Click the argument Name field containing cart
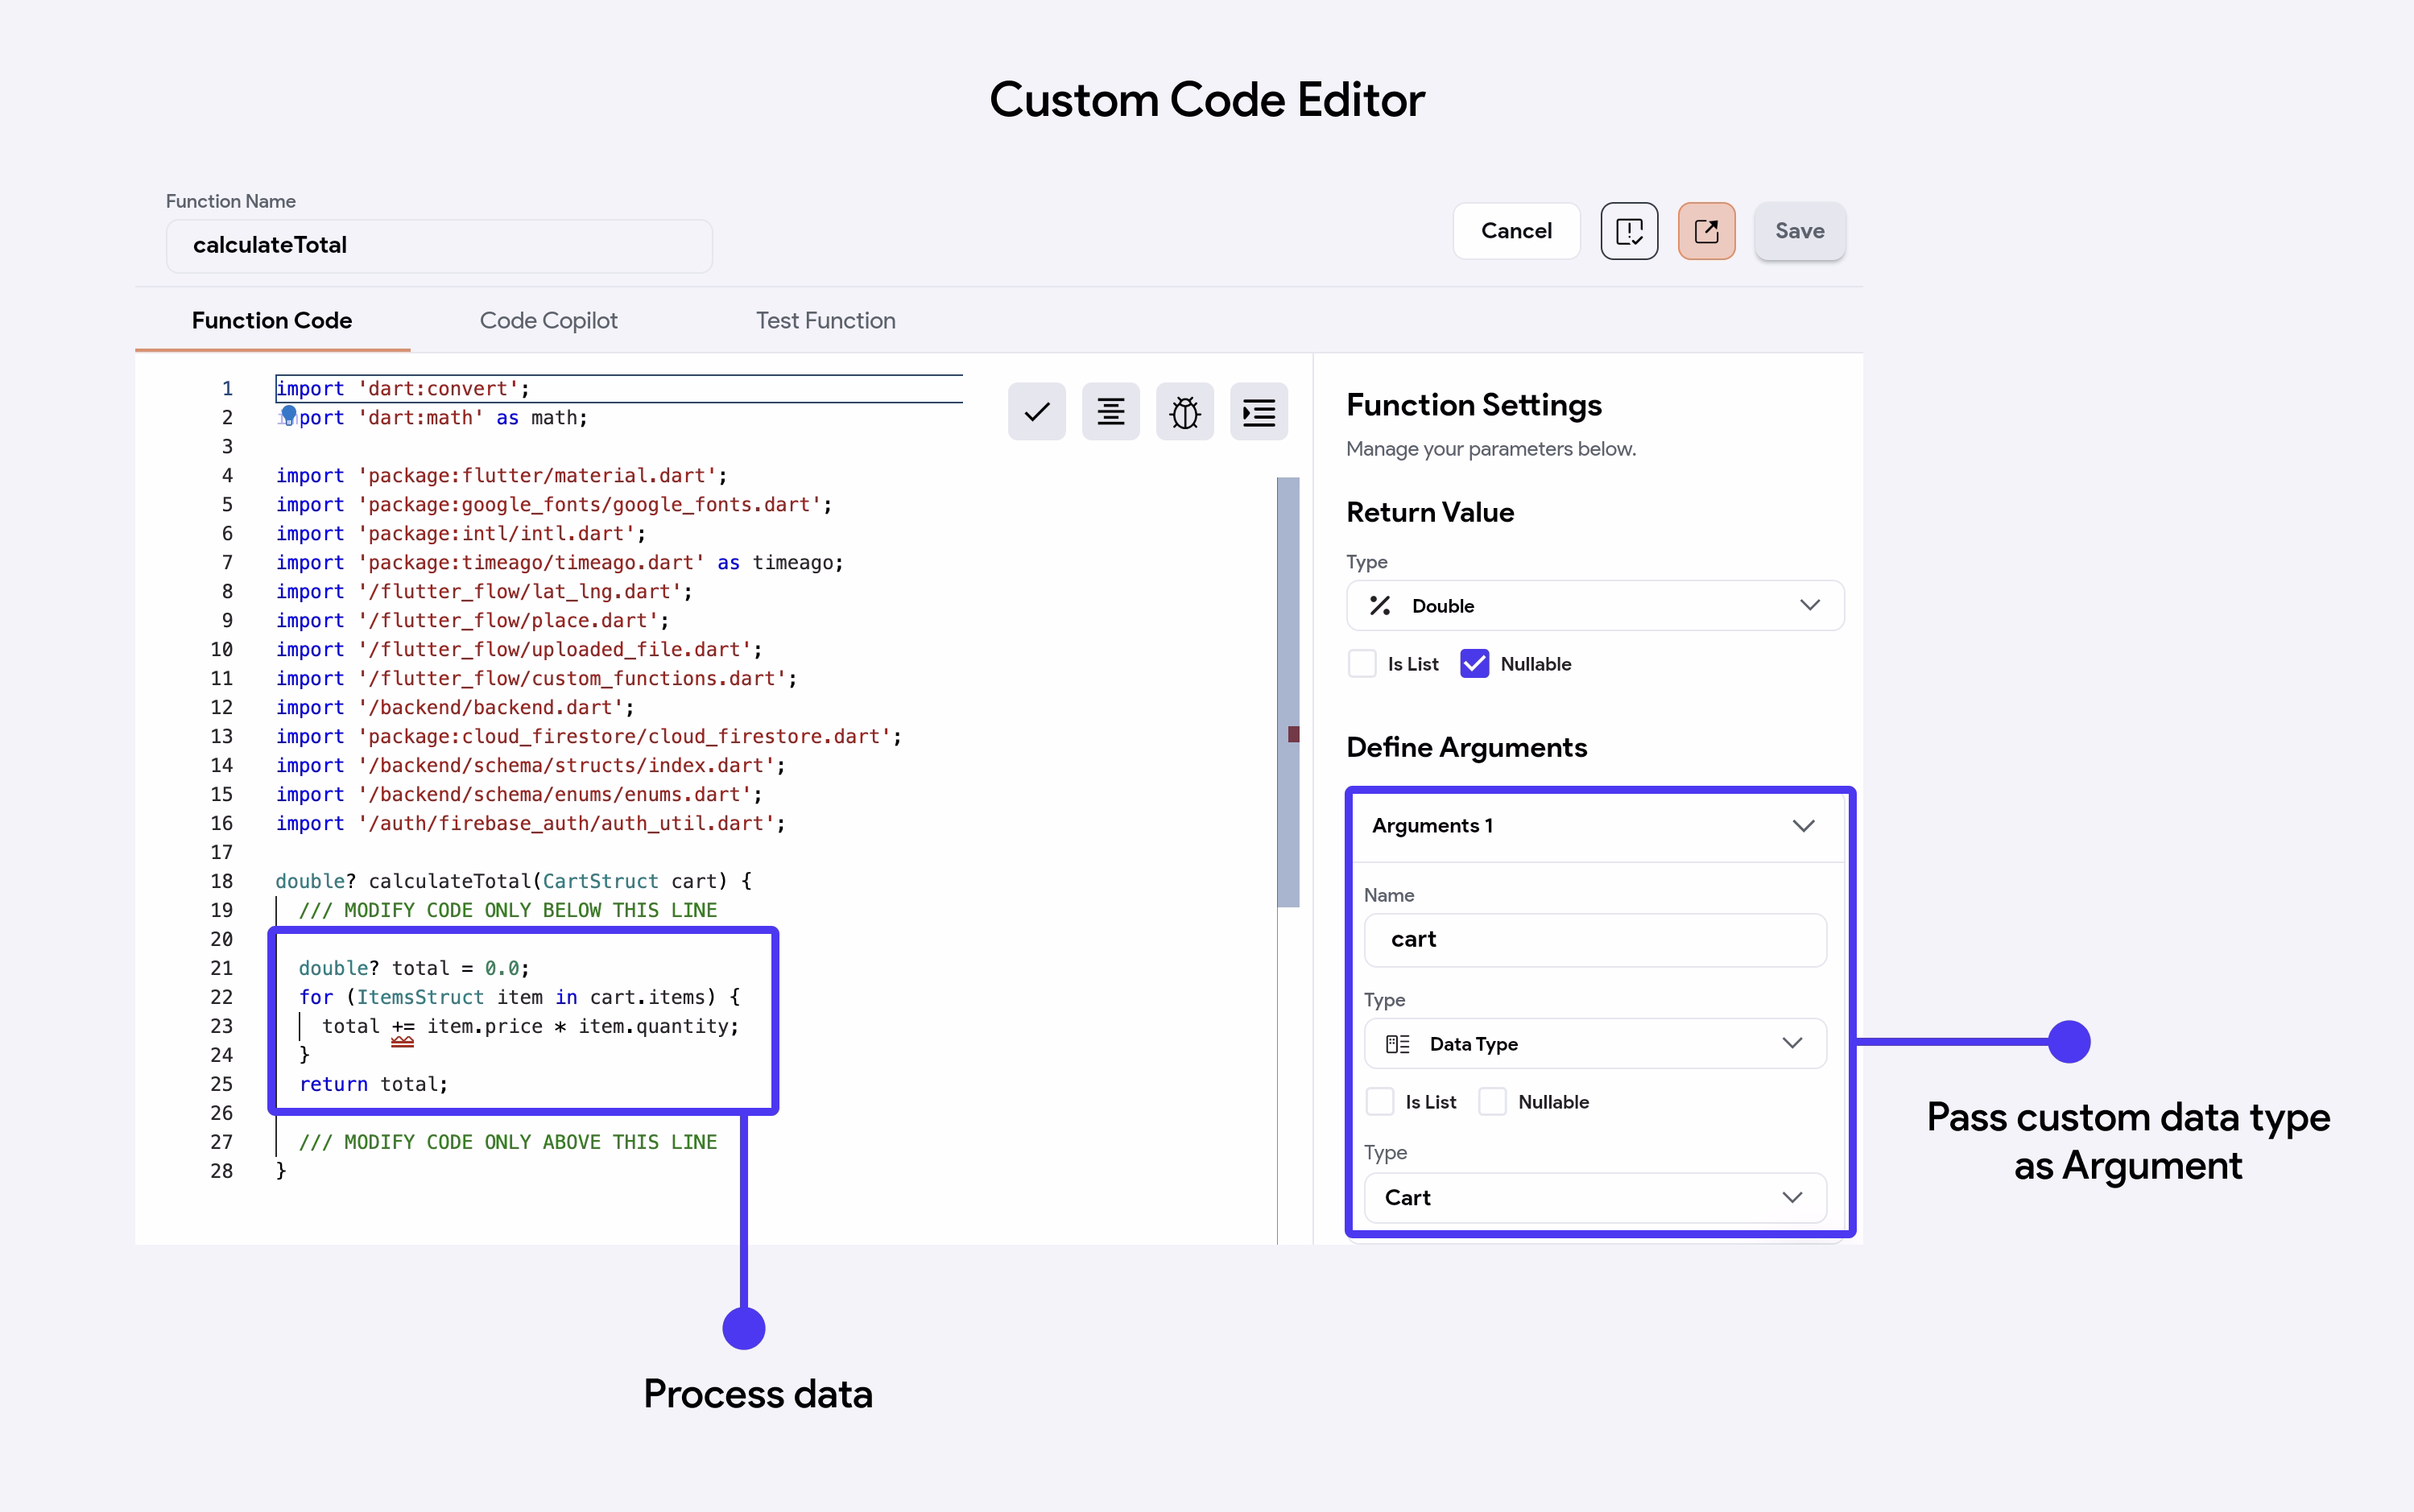This screenshot has width=2414, height=1512. coord(1595,940)
